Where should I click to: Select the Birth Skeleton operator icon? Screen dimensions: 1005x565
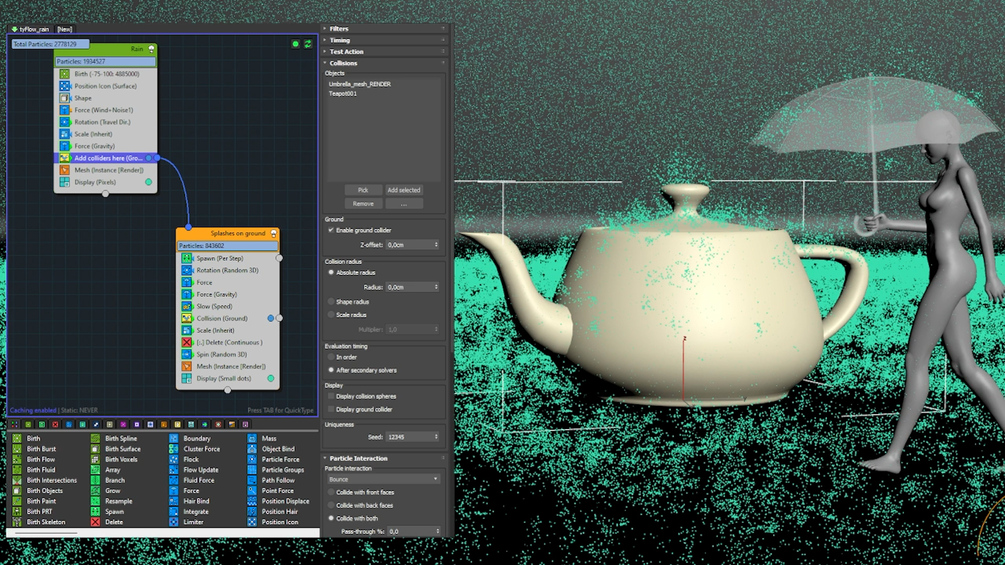[17, 522]
